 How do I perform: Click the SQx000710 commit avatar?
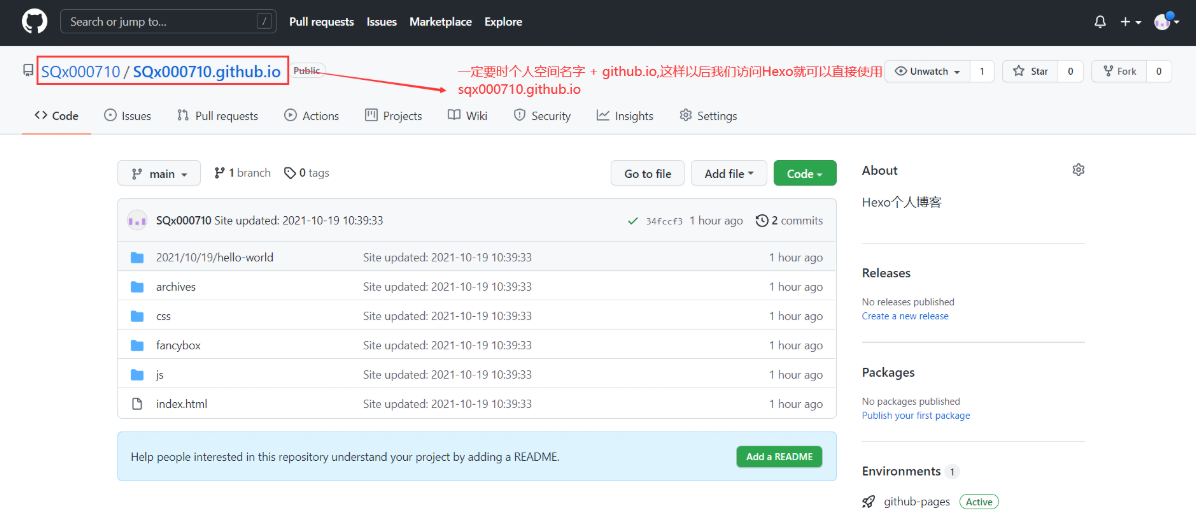[x=137, y=220]
